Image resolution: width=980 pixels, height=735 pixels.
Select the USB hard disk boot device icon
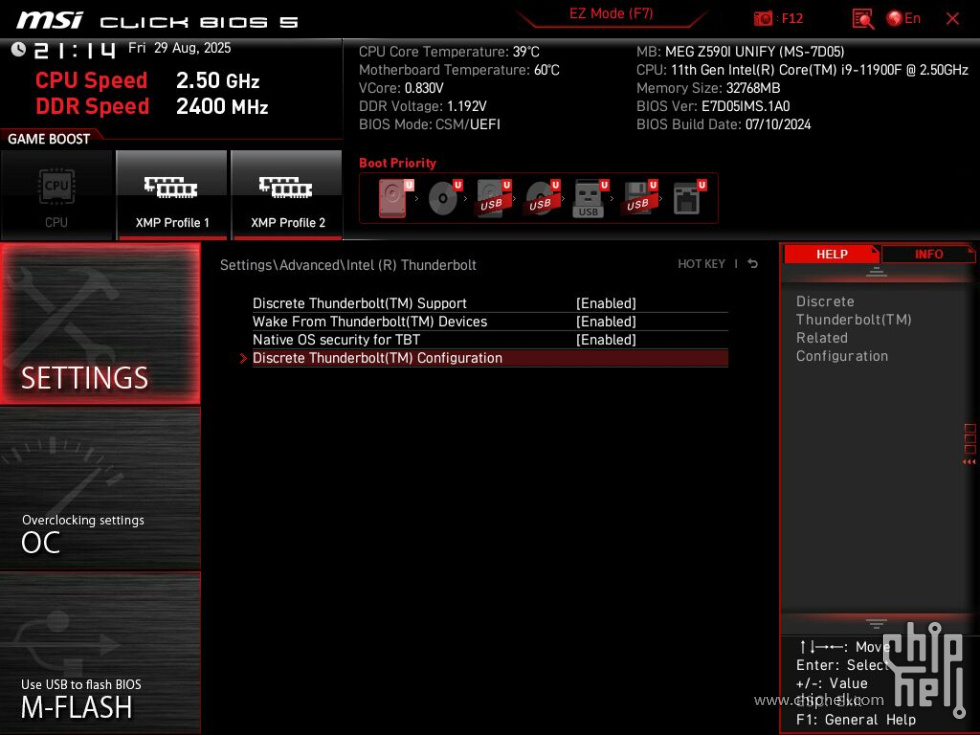(x=493, y=198)
